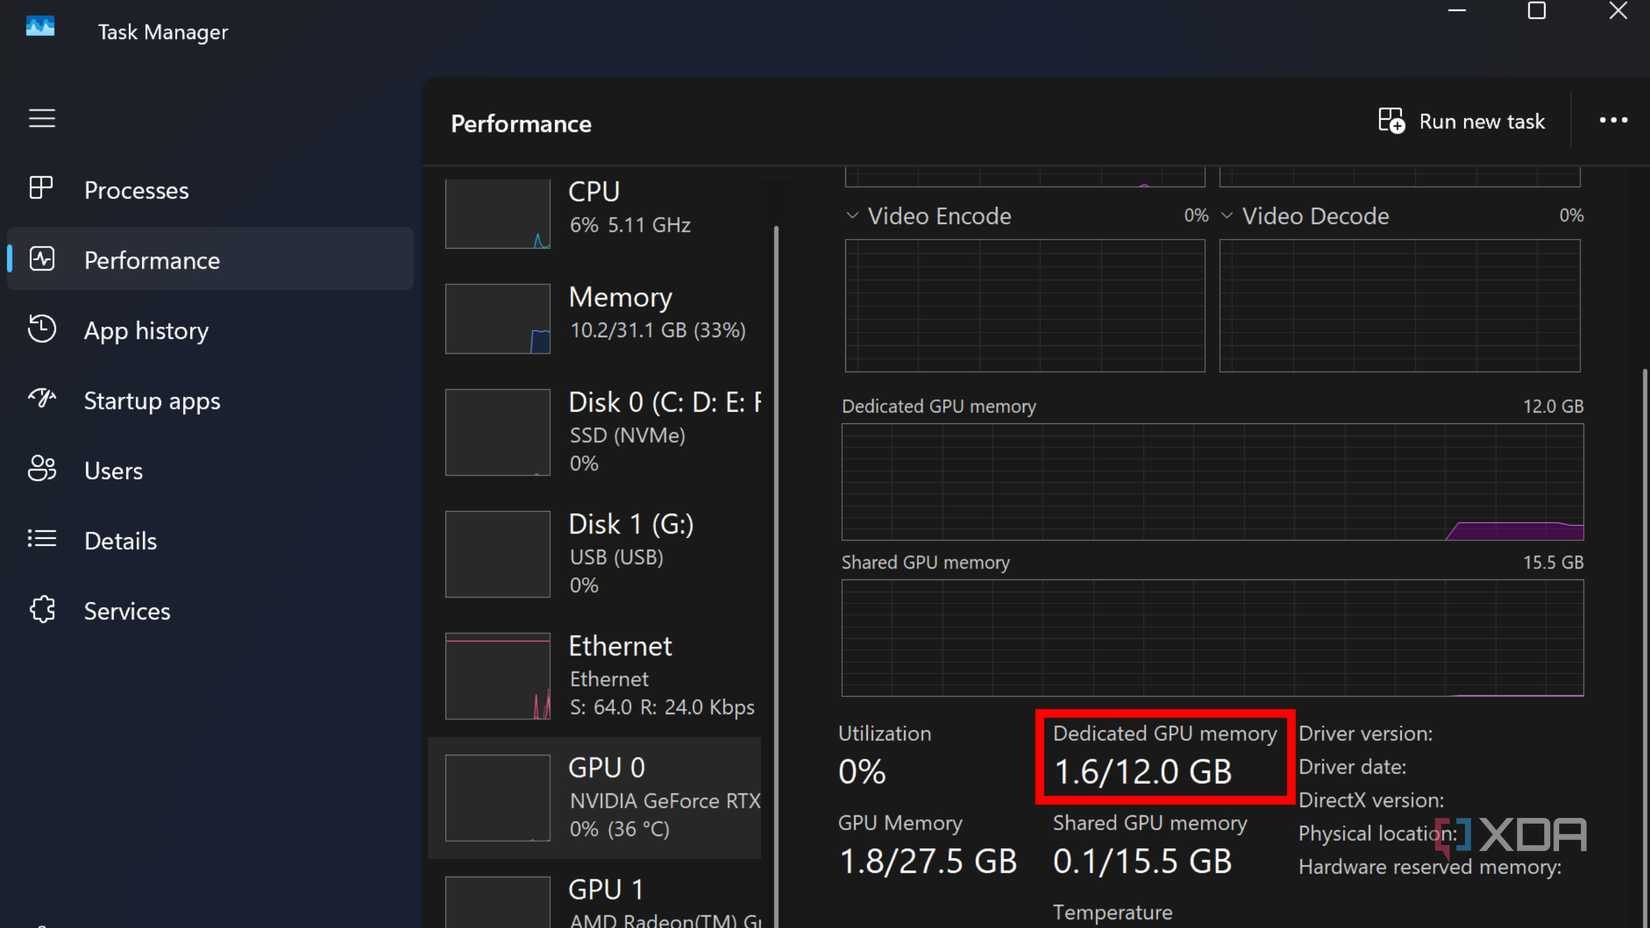Viewport: 1650px width, 928px height.
Task: Click the 'Driver version:' label
Action: pyautogui.click(x=1365, y=733)
